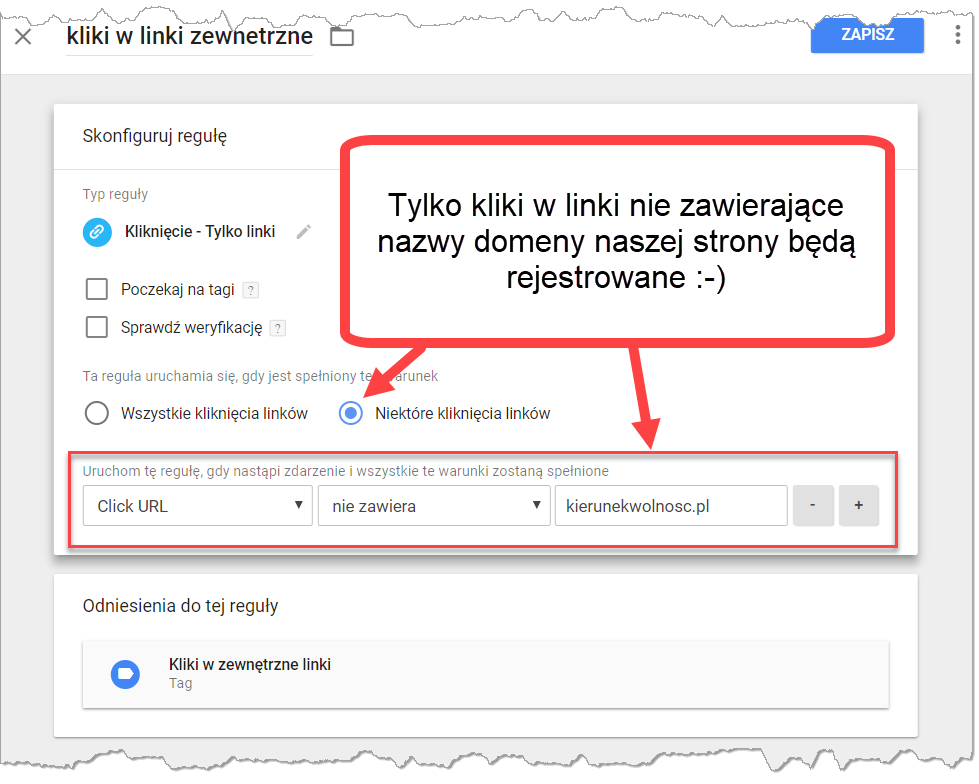Click the trigger name title field
The height and width of the screenshot is (784, 979).
click(189, 37)
